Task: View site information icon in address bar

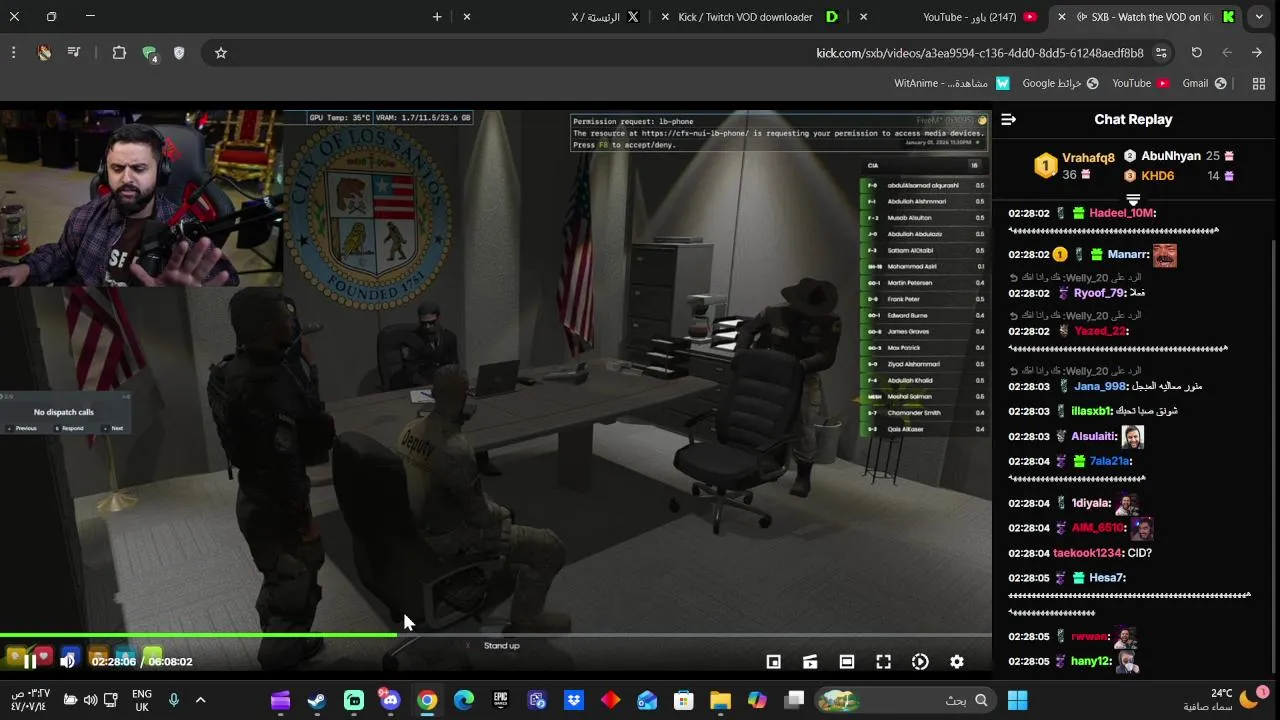Action: click(x=1161, y=53)
